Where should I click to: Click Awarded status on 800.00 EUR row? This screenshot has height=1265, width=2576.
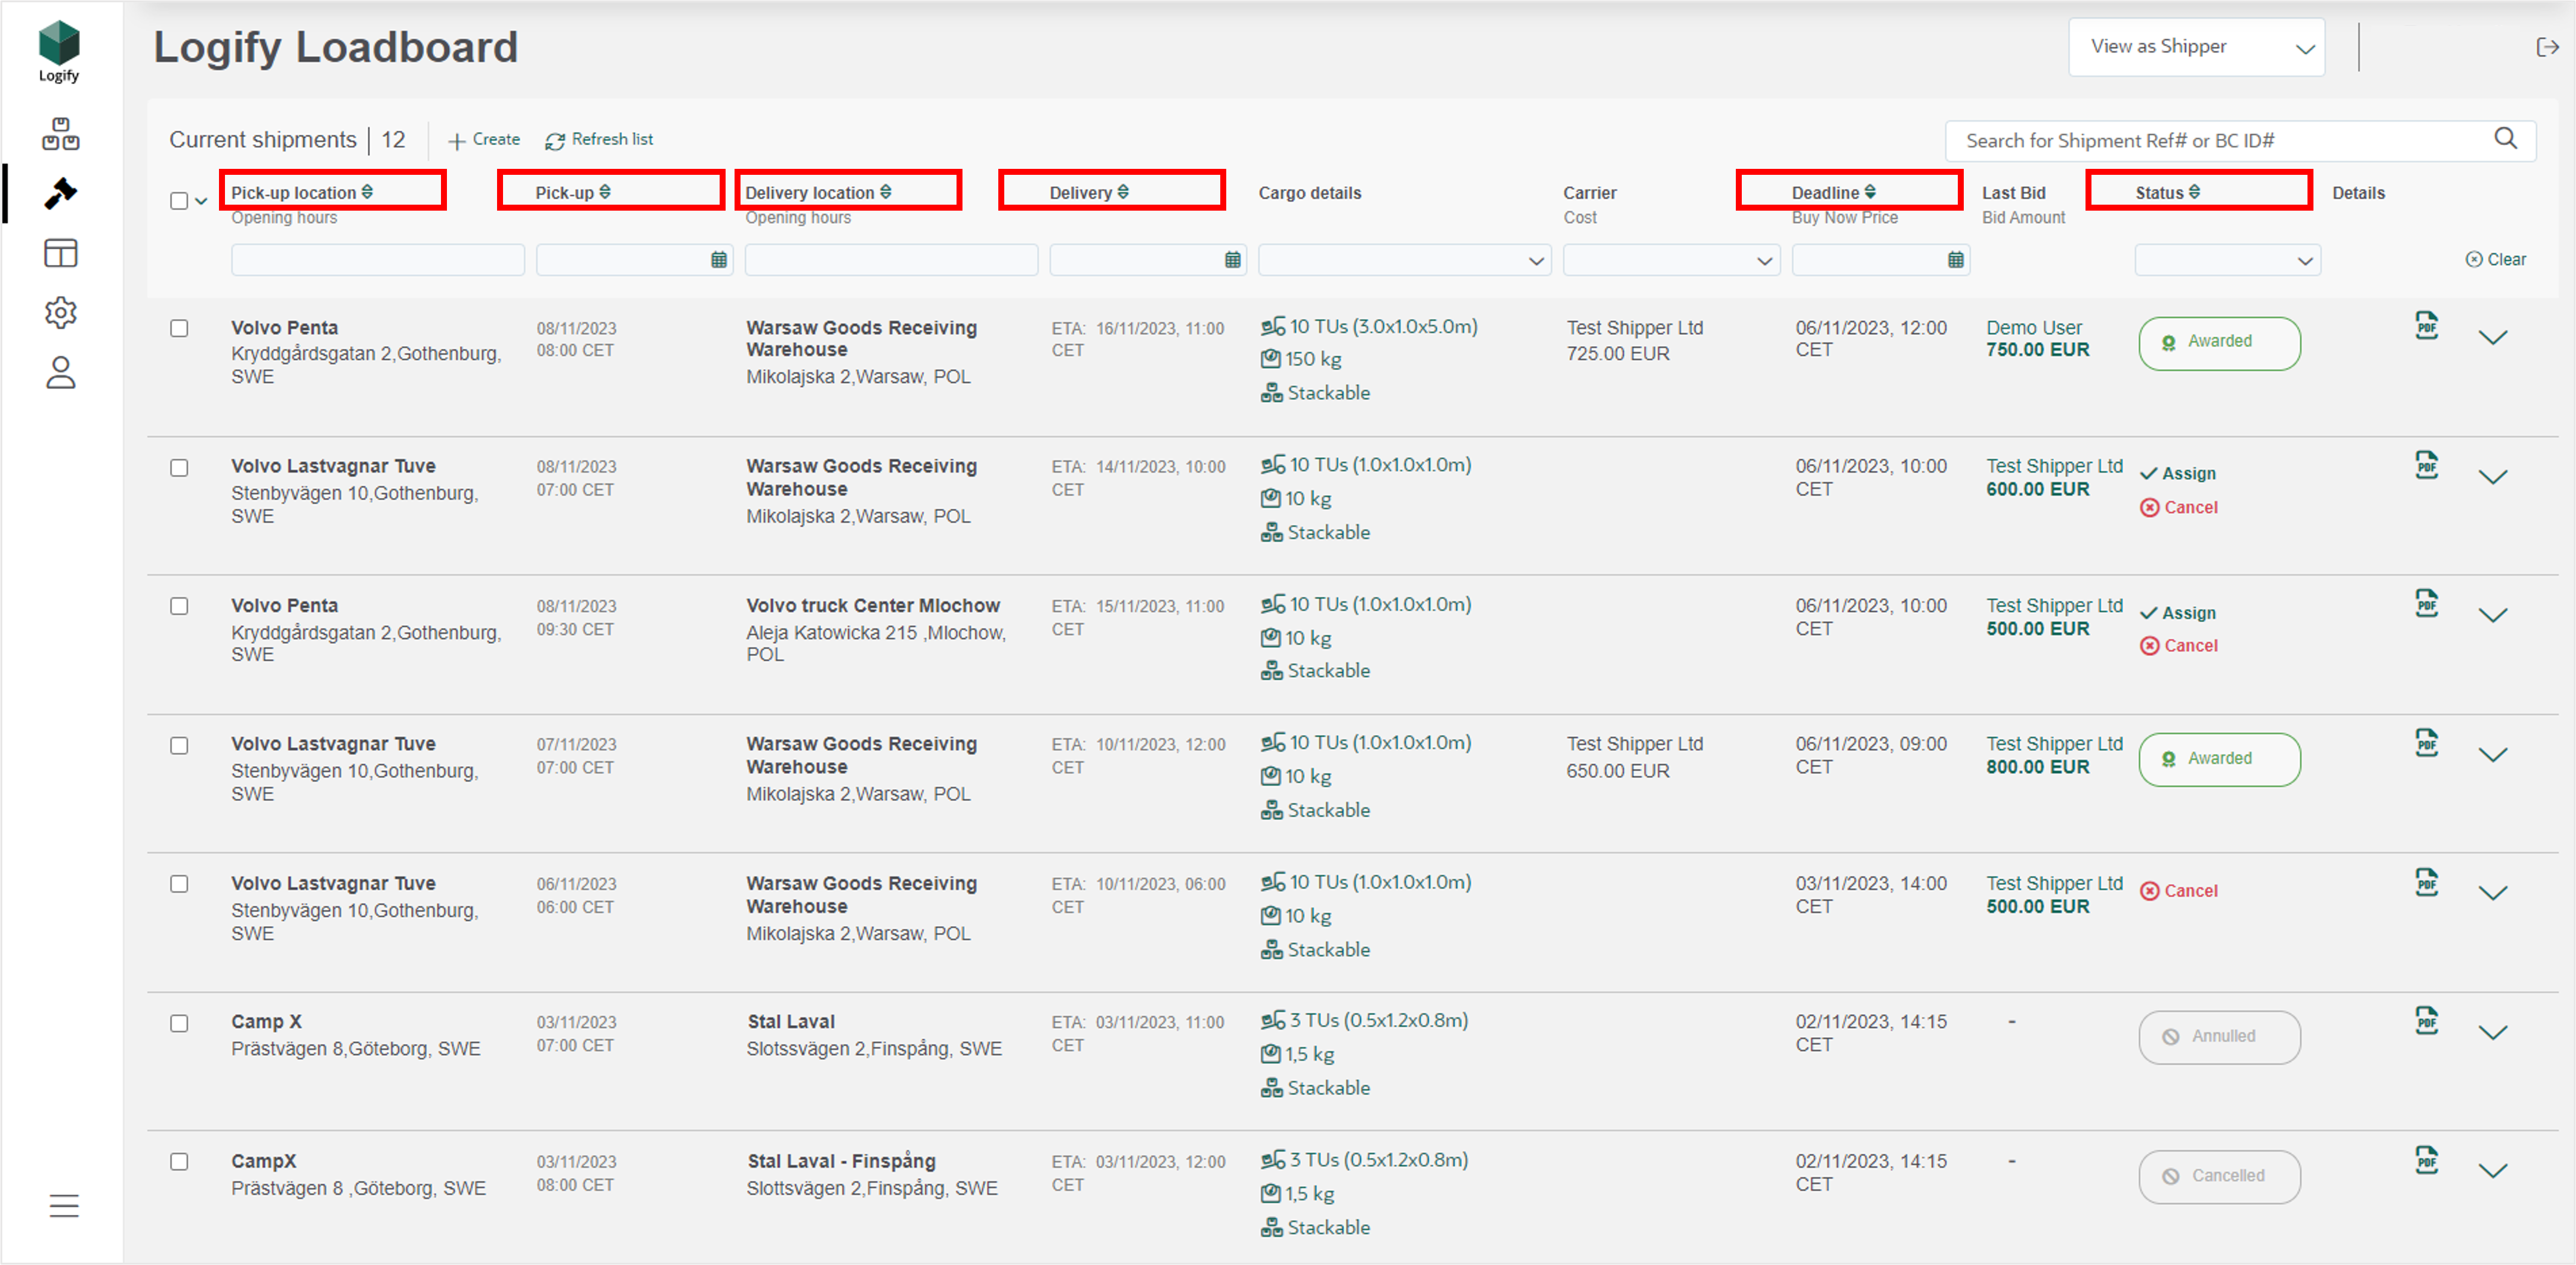(x=2219, y=759)
